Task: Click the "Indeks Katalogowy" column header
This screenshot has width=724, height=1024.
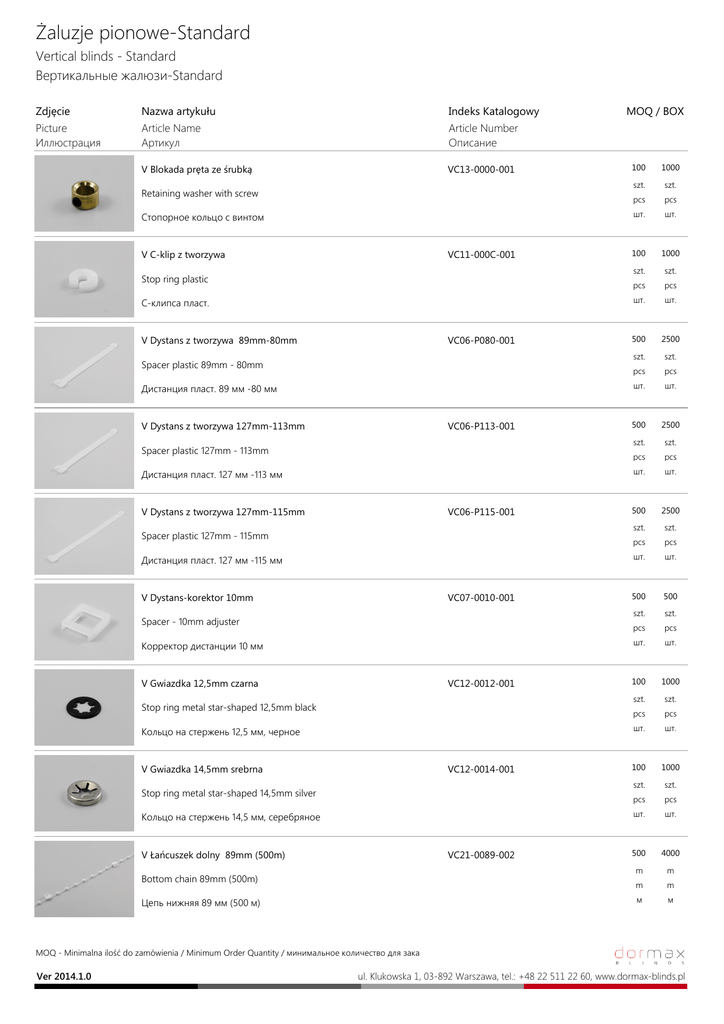Action: click(493, 112)
